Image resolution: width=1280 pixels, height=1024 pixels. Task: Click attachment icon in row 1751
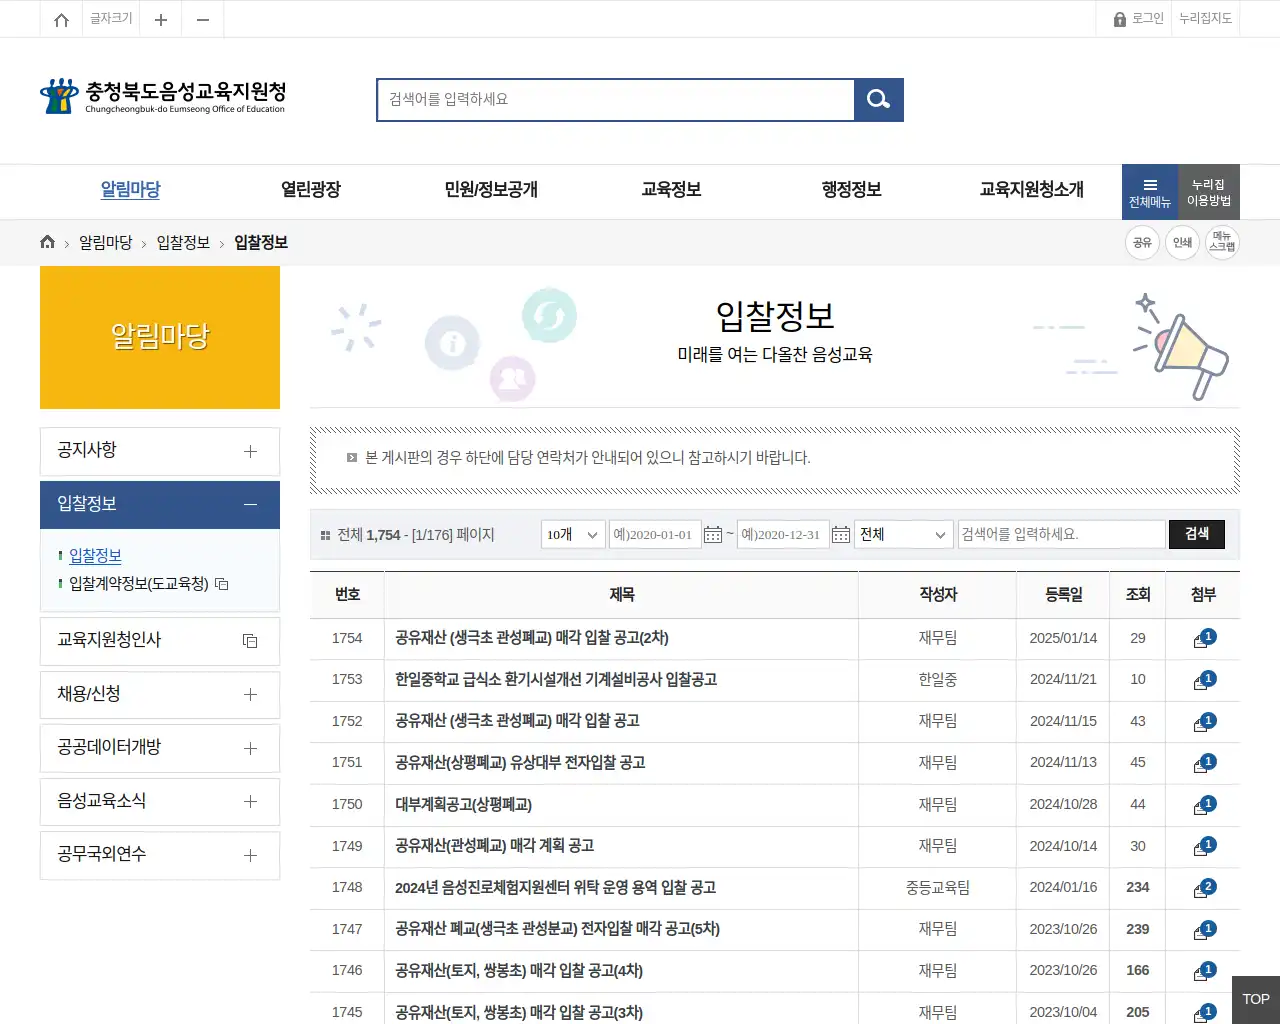point(1204,764)
